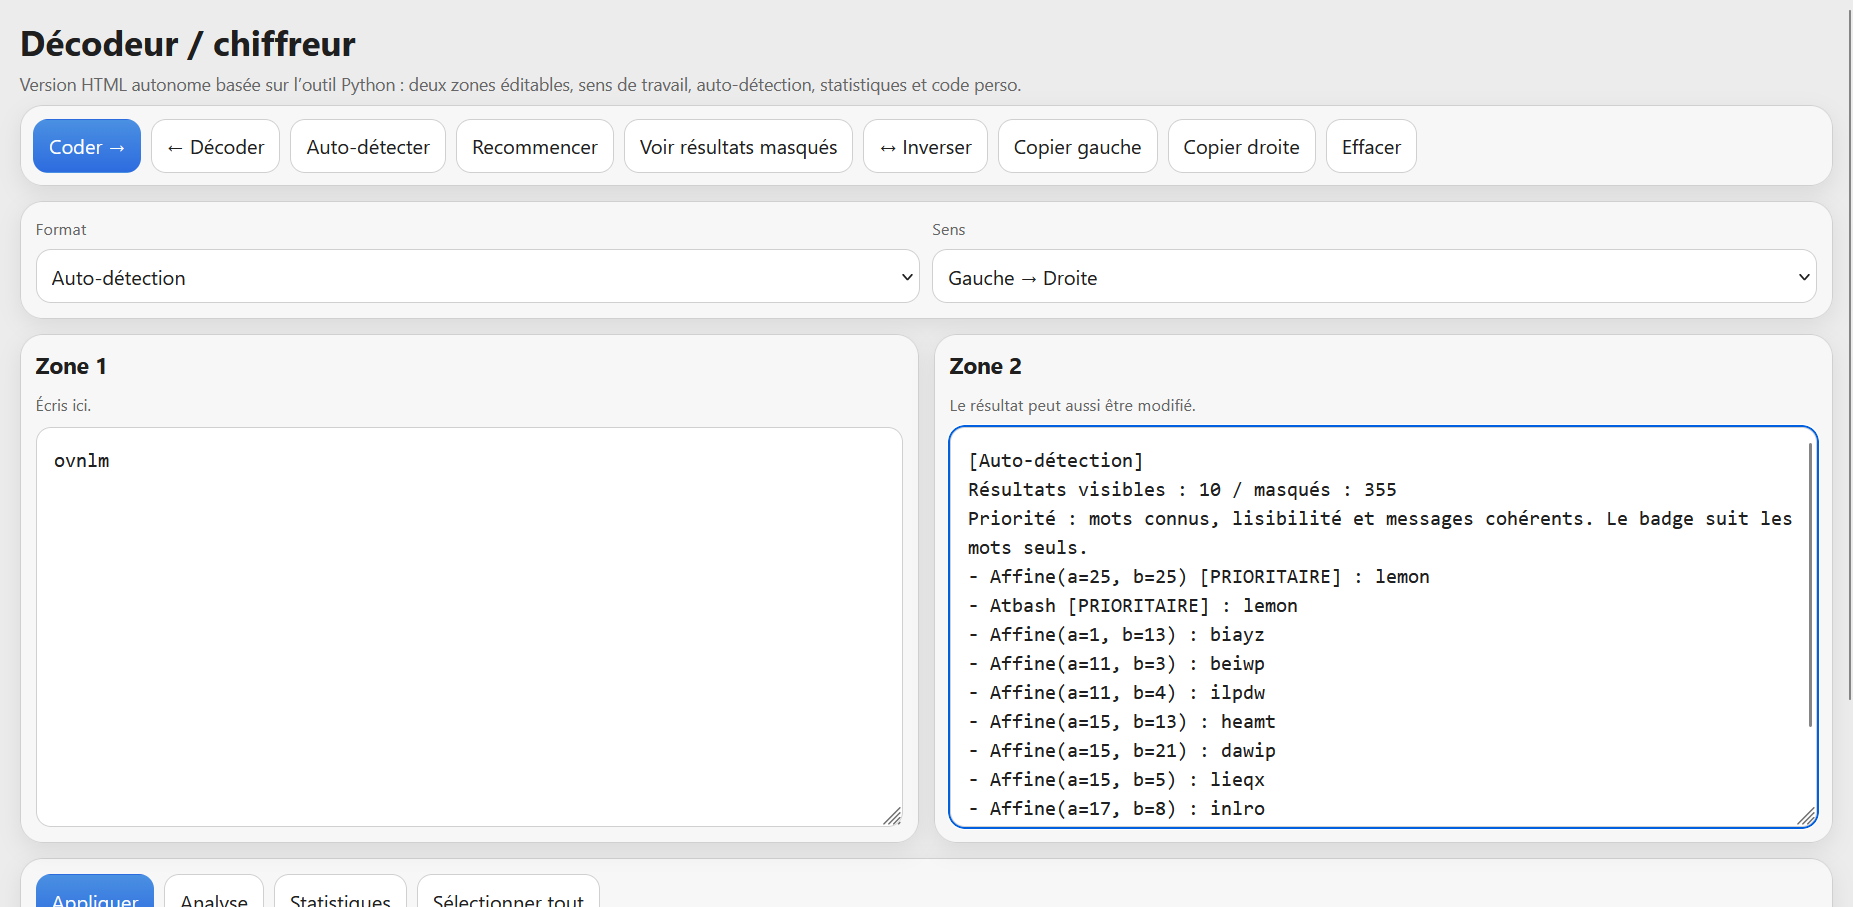Click the Zone 2 resize handle icon
Image resolution: width=1853 pixels, height=907 pixels.
click(1806, 816)
